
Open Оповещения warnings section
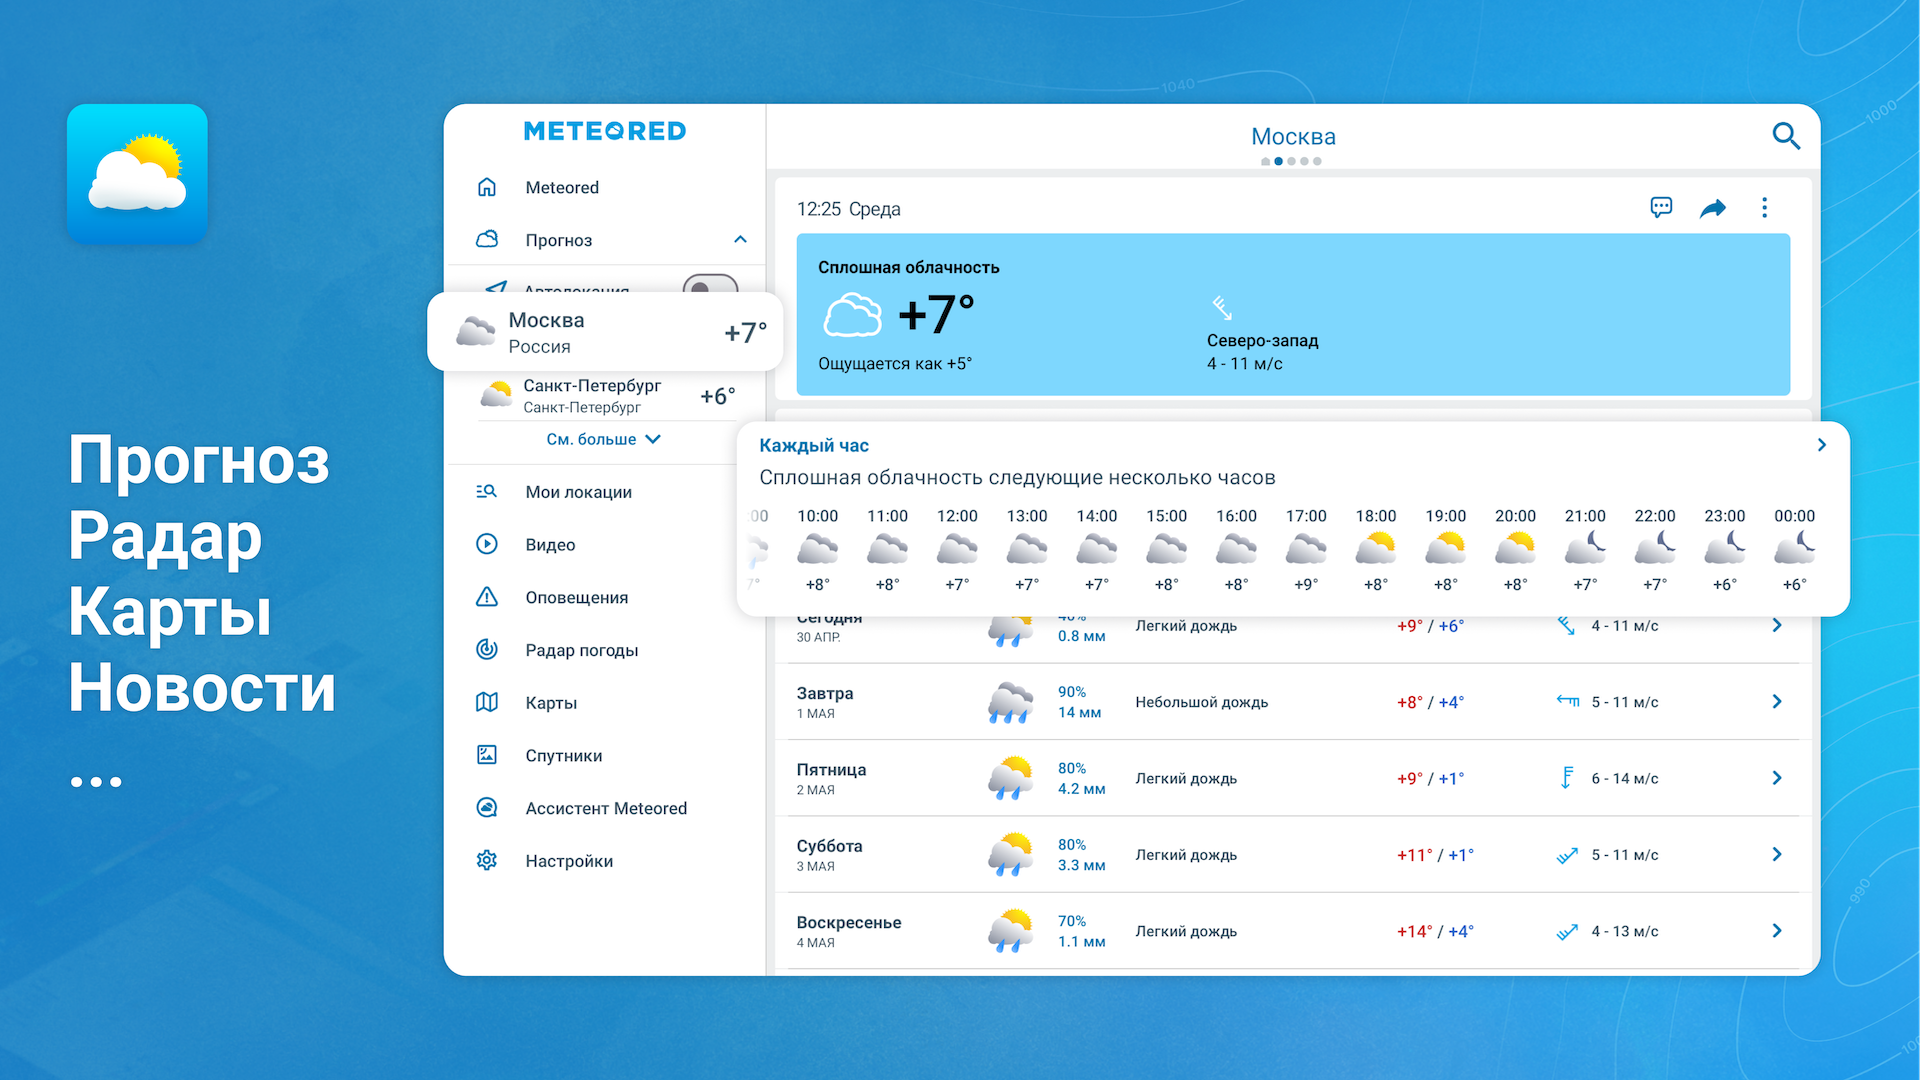tap(576, 598)
